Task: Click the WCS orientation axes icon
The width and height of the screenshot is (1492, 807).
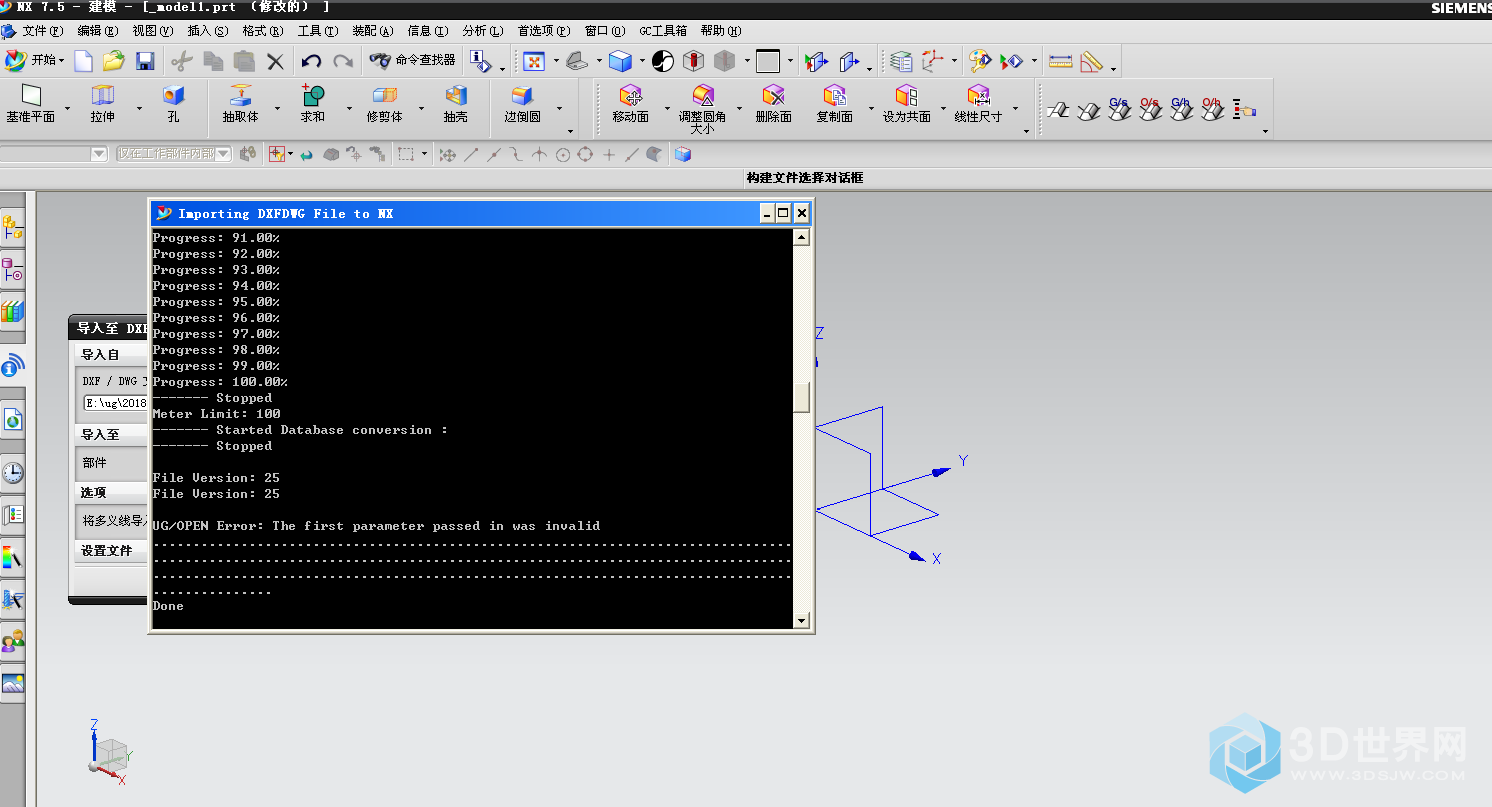Action: pyautogui.click(x=933, y=61)
